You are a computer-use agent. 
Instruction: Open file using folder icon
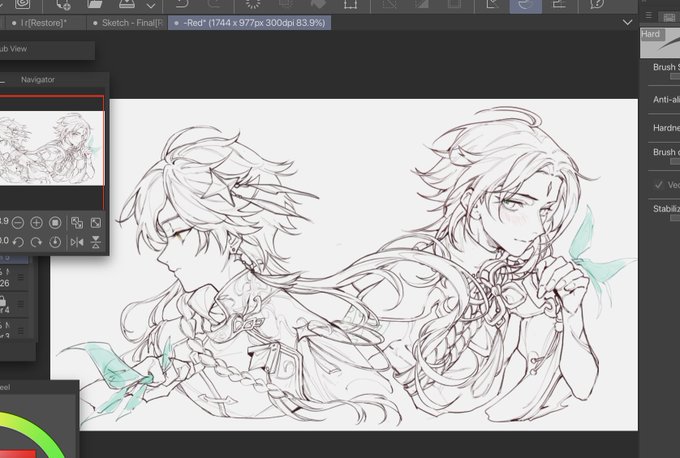[95, 4]
